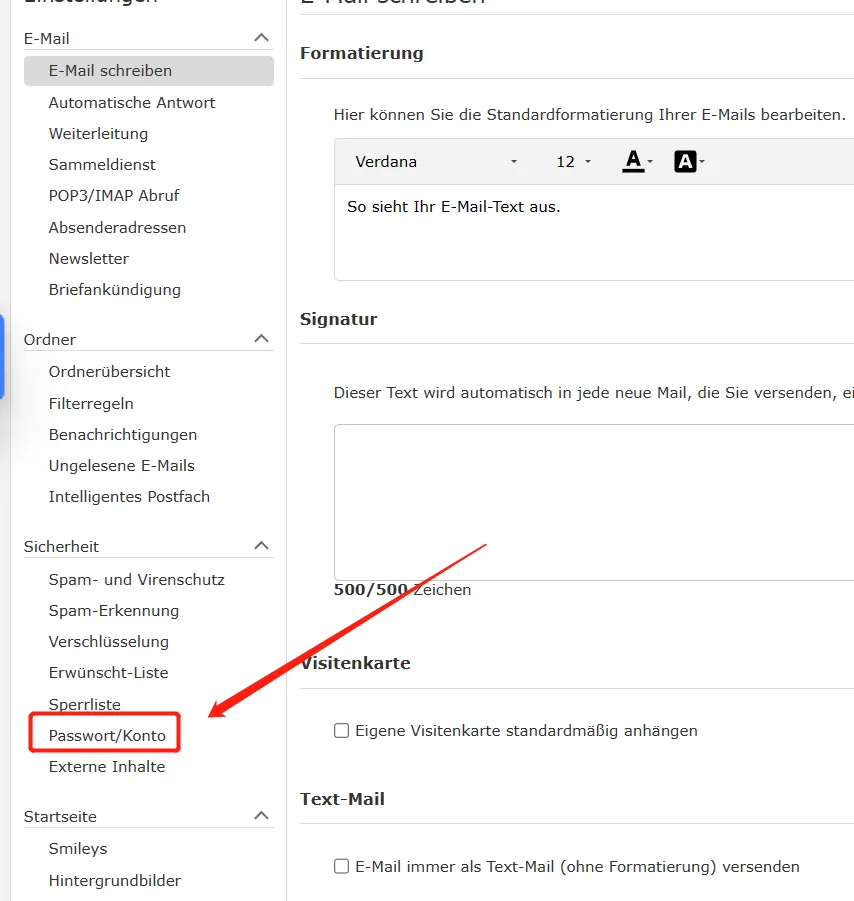Open the Sperrliste page
Screen dimensions: 854x901
84,704
